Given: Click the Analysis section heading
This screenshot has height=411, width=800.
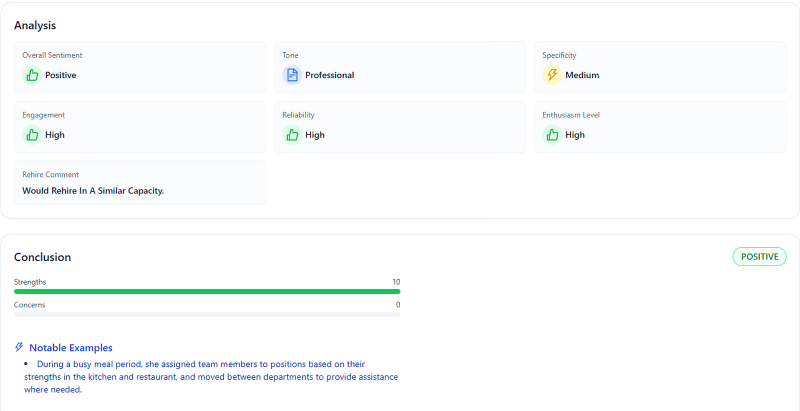Looking at the screenshot, I should pos(35,25).
